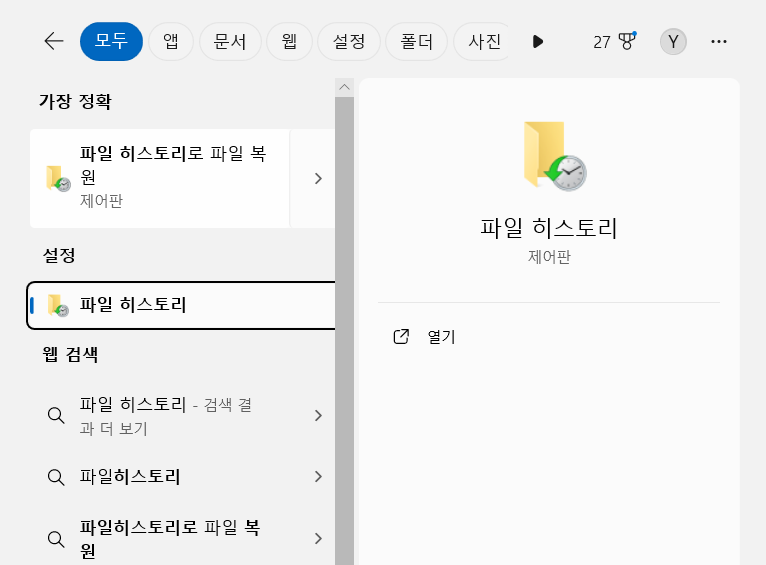This screenshot has width=766, height=565.
Task: Expand chevron for 검색 결과 더 보기 result
Action: coord(318,416)
